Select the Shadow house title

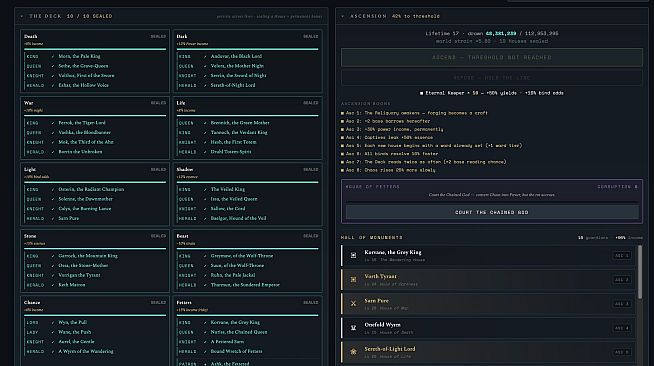[185, 169]
